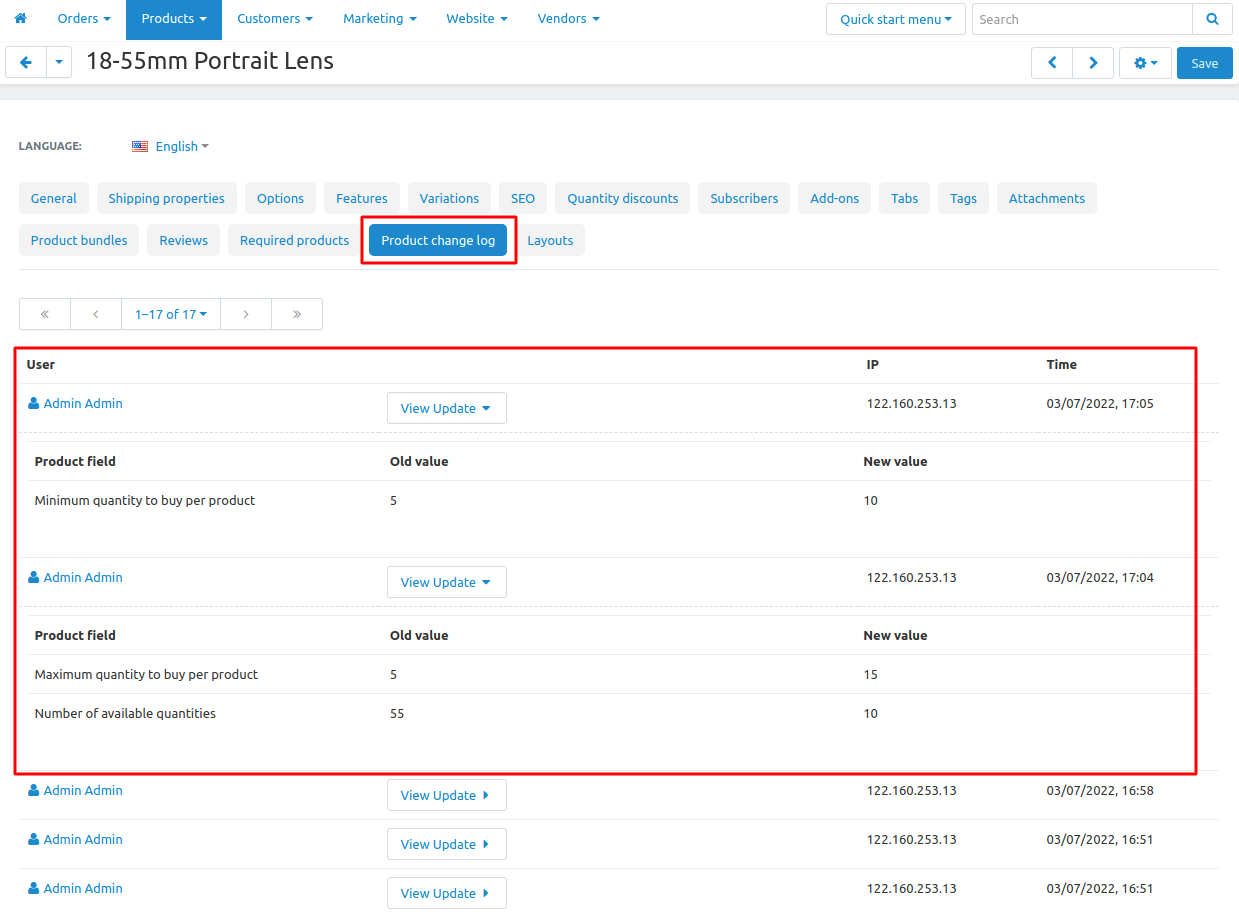Open Admin Admin link for 17:04 entry

pyautogui.click(x=83, y=577)
